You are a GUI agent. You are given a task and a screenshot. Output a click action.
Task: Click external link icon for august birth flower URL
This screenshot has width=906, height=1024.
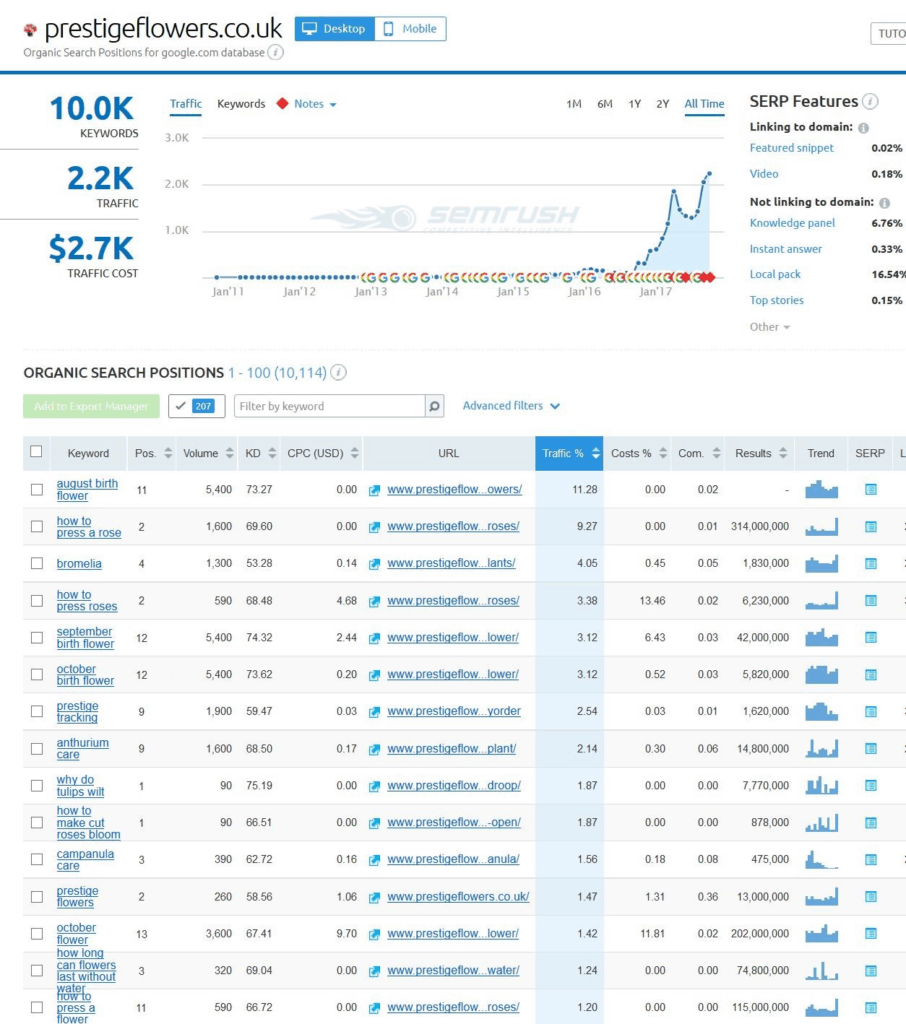(375, 490)
